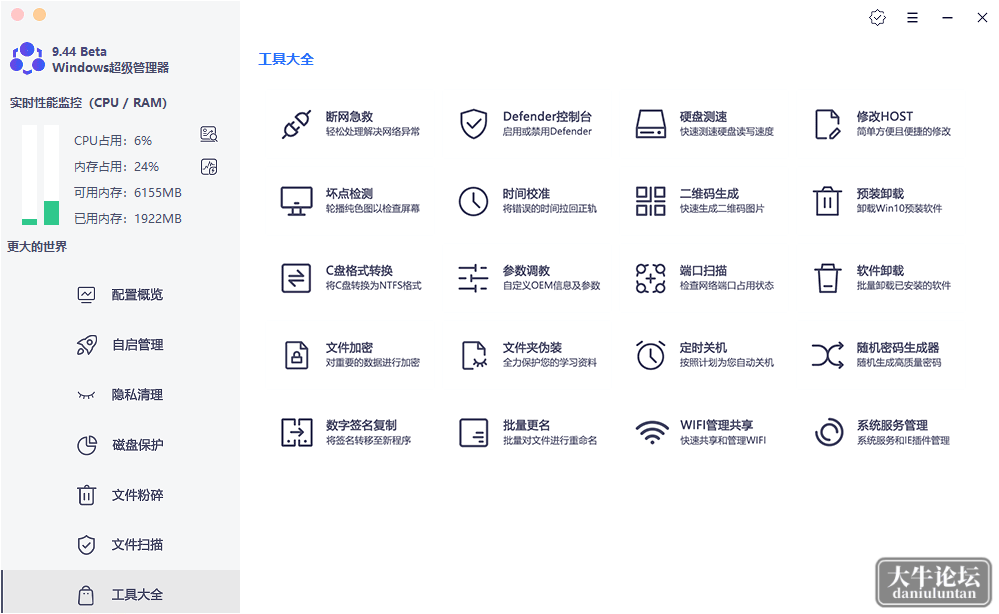Click the 硬盘测速 tool title
This screenshot has height=614, width=999.
tap(703, 117)
